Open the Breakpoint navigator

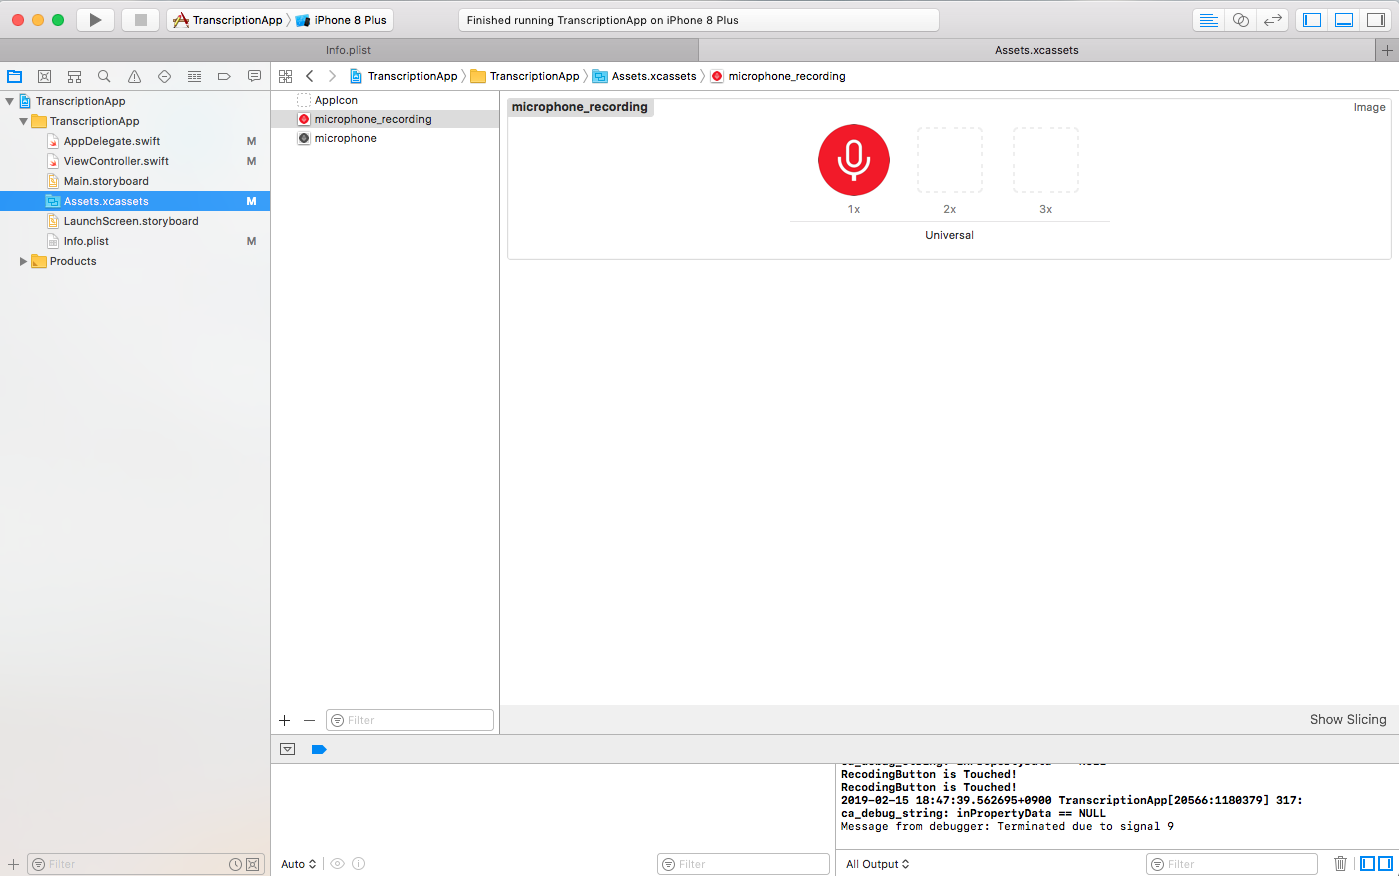pos(224,76)
